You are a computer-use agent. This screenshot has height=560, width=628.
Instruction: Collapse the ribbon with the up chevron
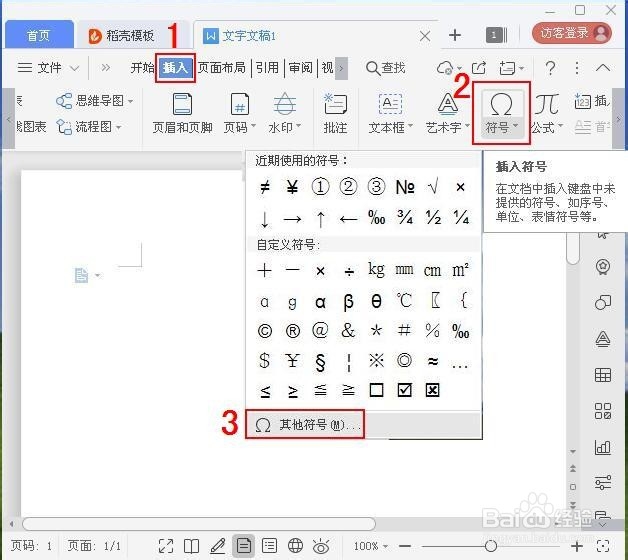pos(603,68)
